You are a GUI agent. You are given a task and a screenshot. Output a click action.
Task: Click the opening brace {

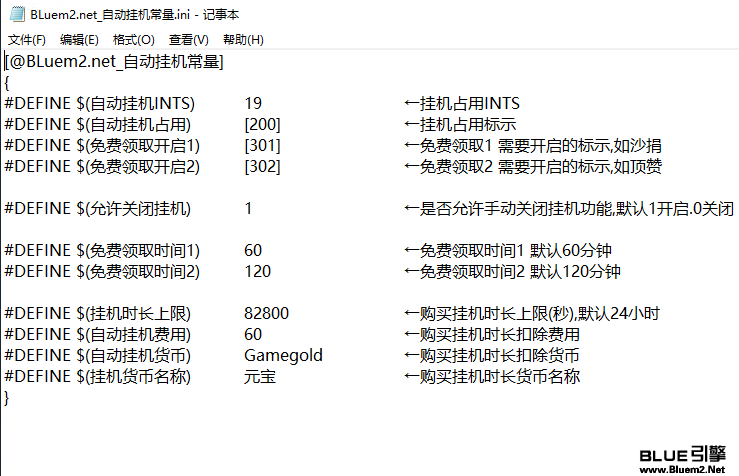click(x=7, y=82)
